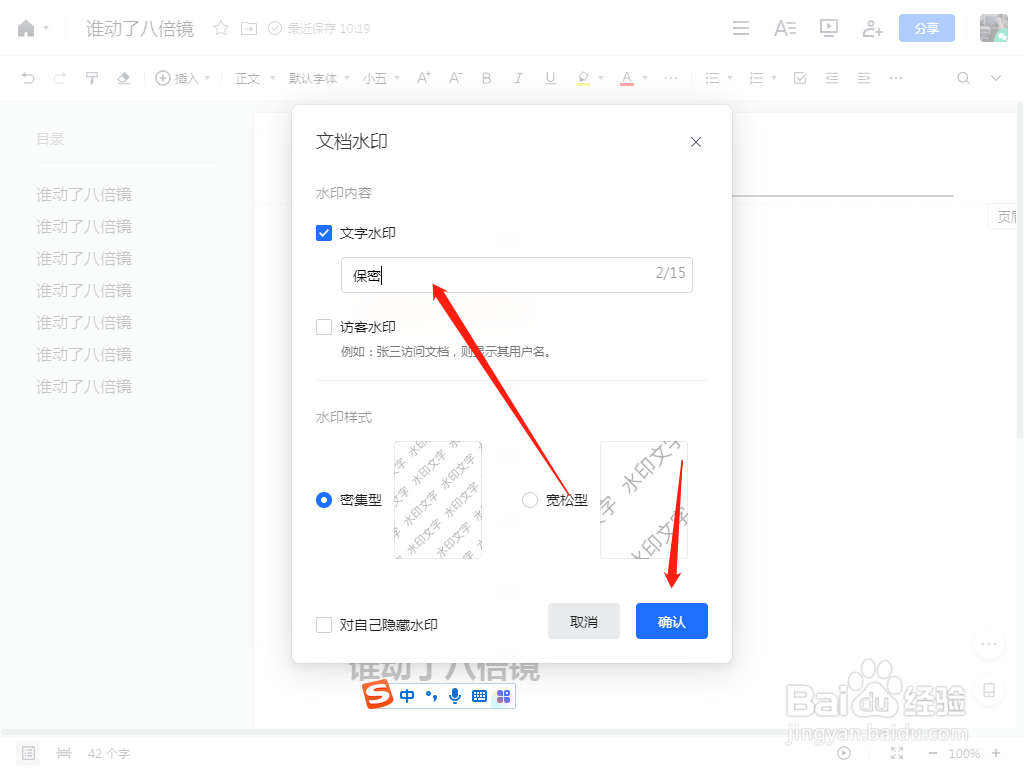
Task: Click the 取消 cancel button
Action: point(584,621)
